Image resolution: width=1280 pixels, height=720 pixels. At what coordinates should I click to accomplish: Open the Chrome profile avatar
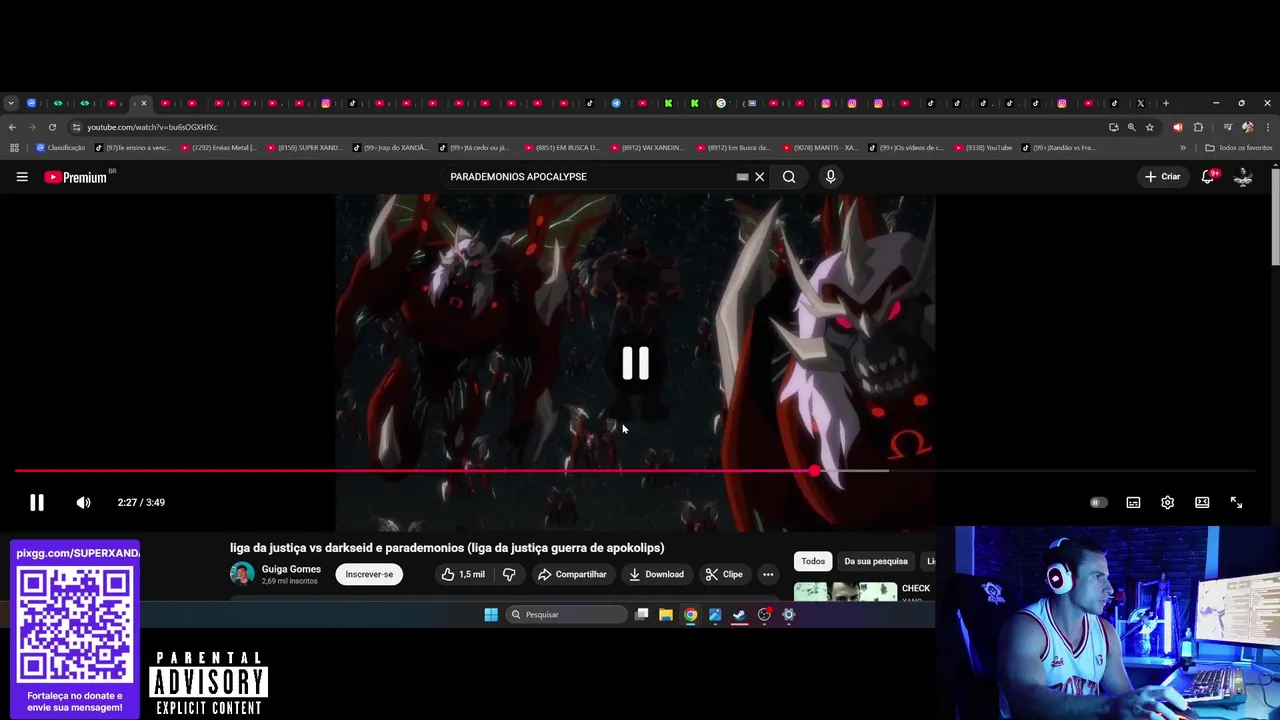pos(1247,127)
